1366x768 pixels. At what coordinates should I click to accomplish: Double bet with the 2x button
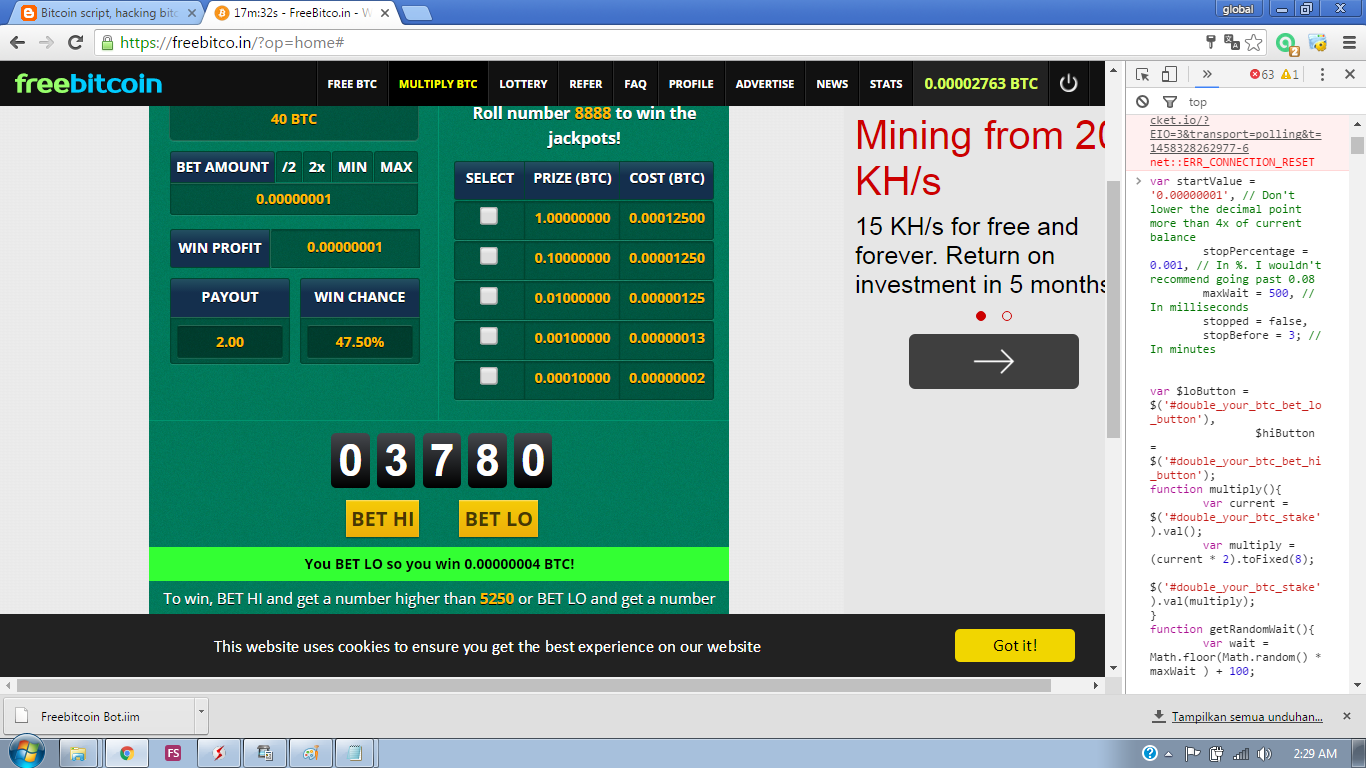point(317,167)
